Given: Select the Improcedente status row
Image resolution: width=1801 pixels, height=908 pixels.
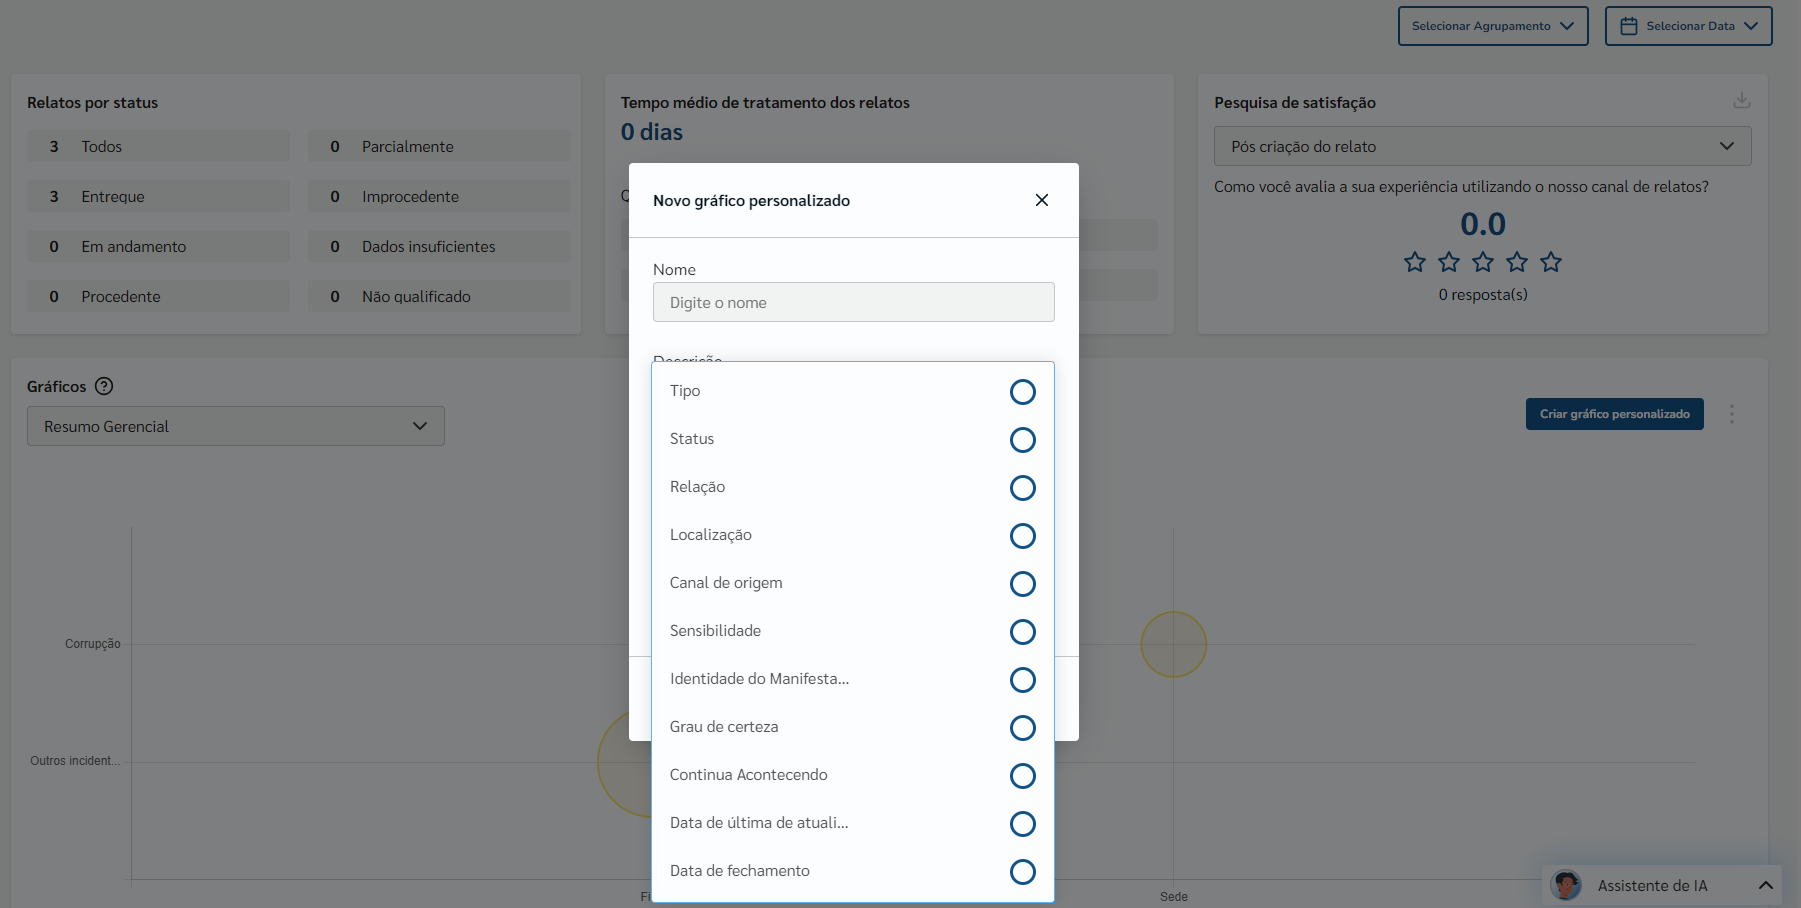Looking at the screenshot, I should [x=439, y=196].
